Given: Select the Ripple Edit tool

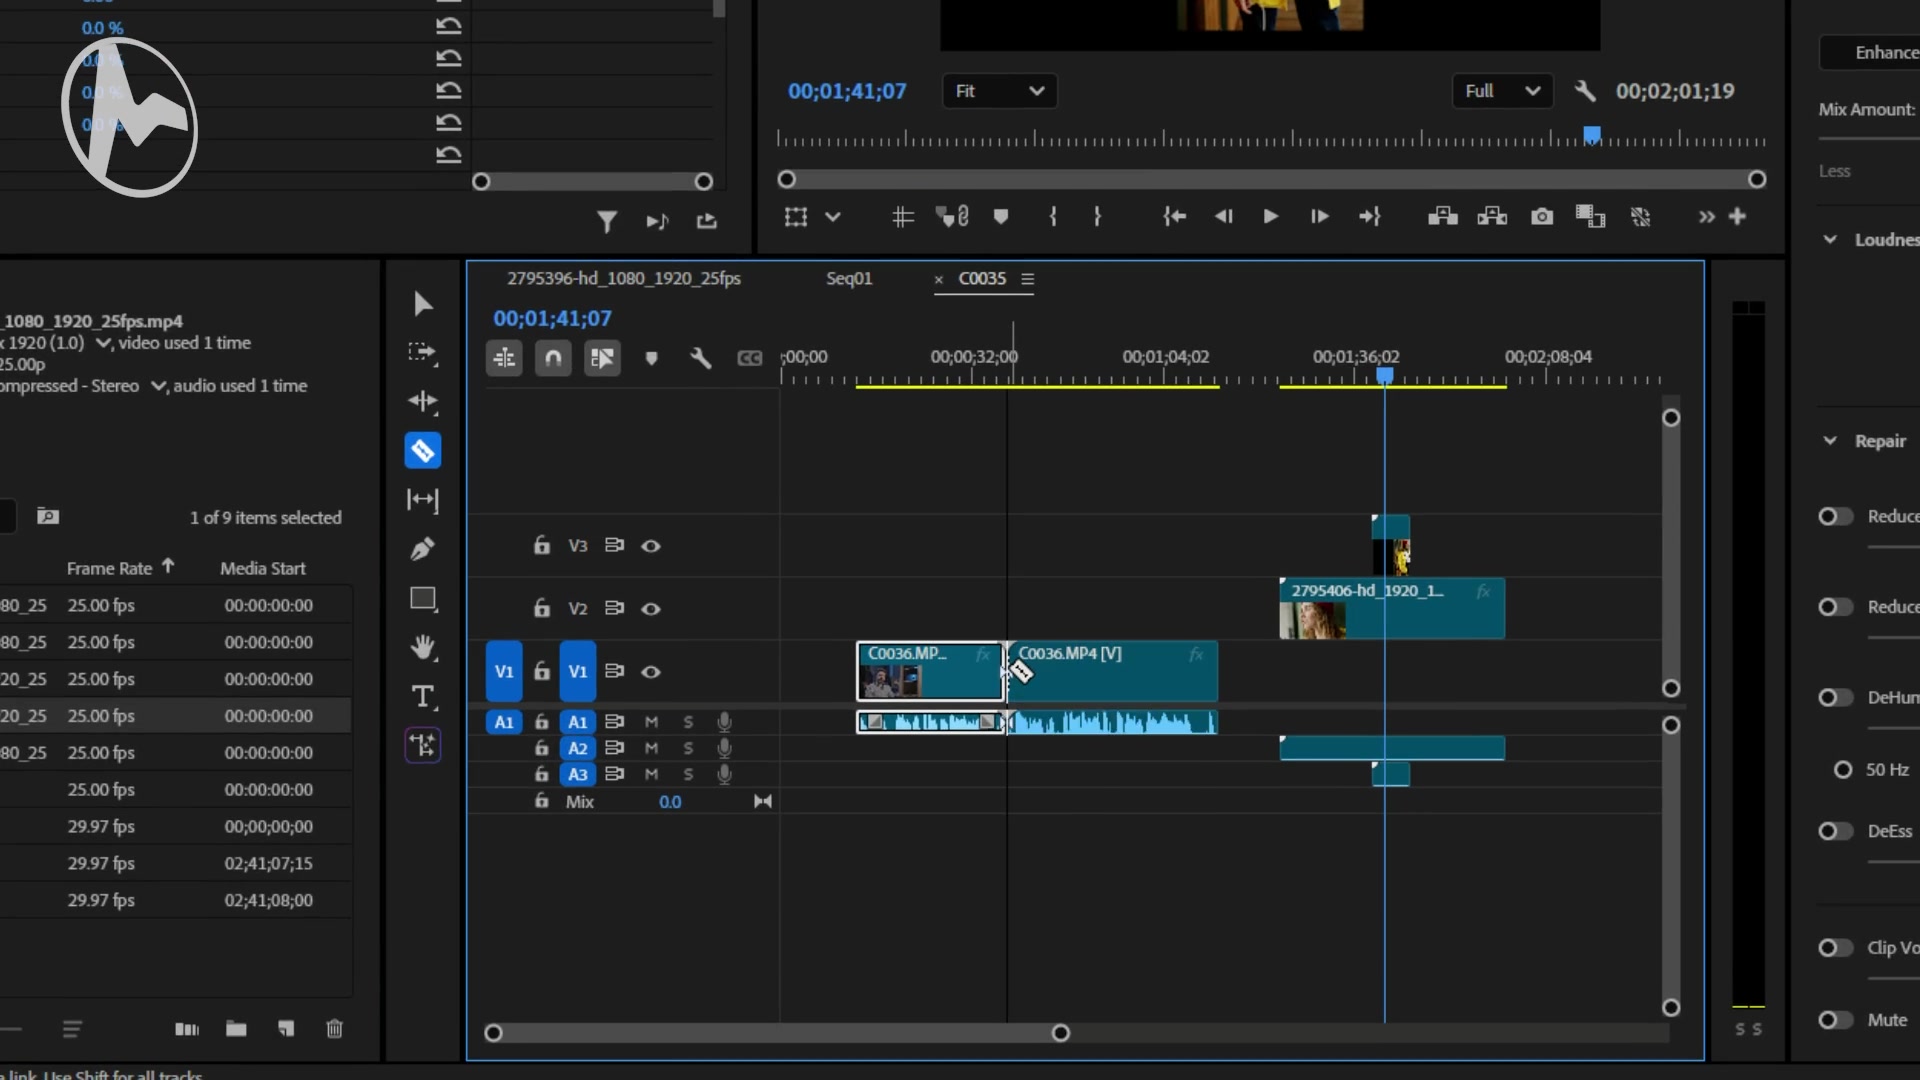Looking at the screenshot, I should coord(422,402).
